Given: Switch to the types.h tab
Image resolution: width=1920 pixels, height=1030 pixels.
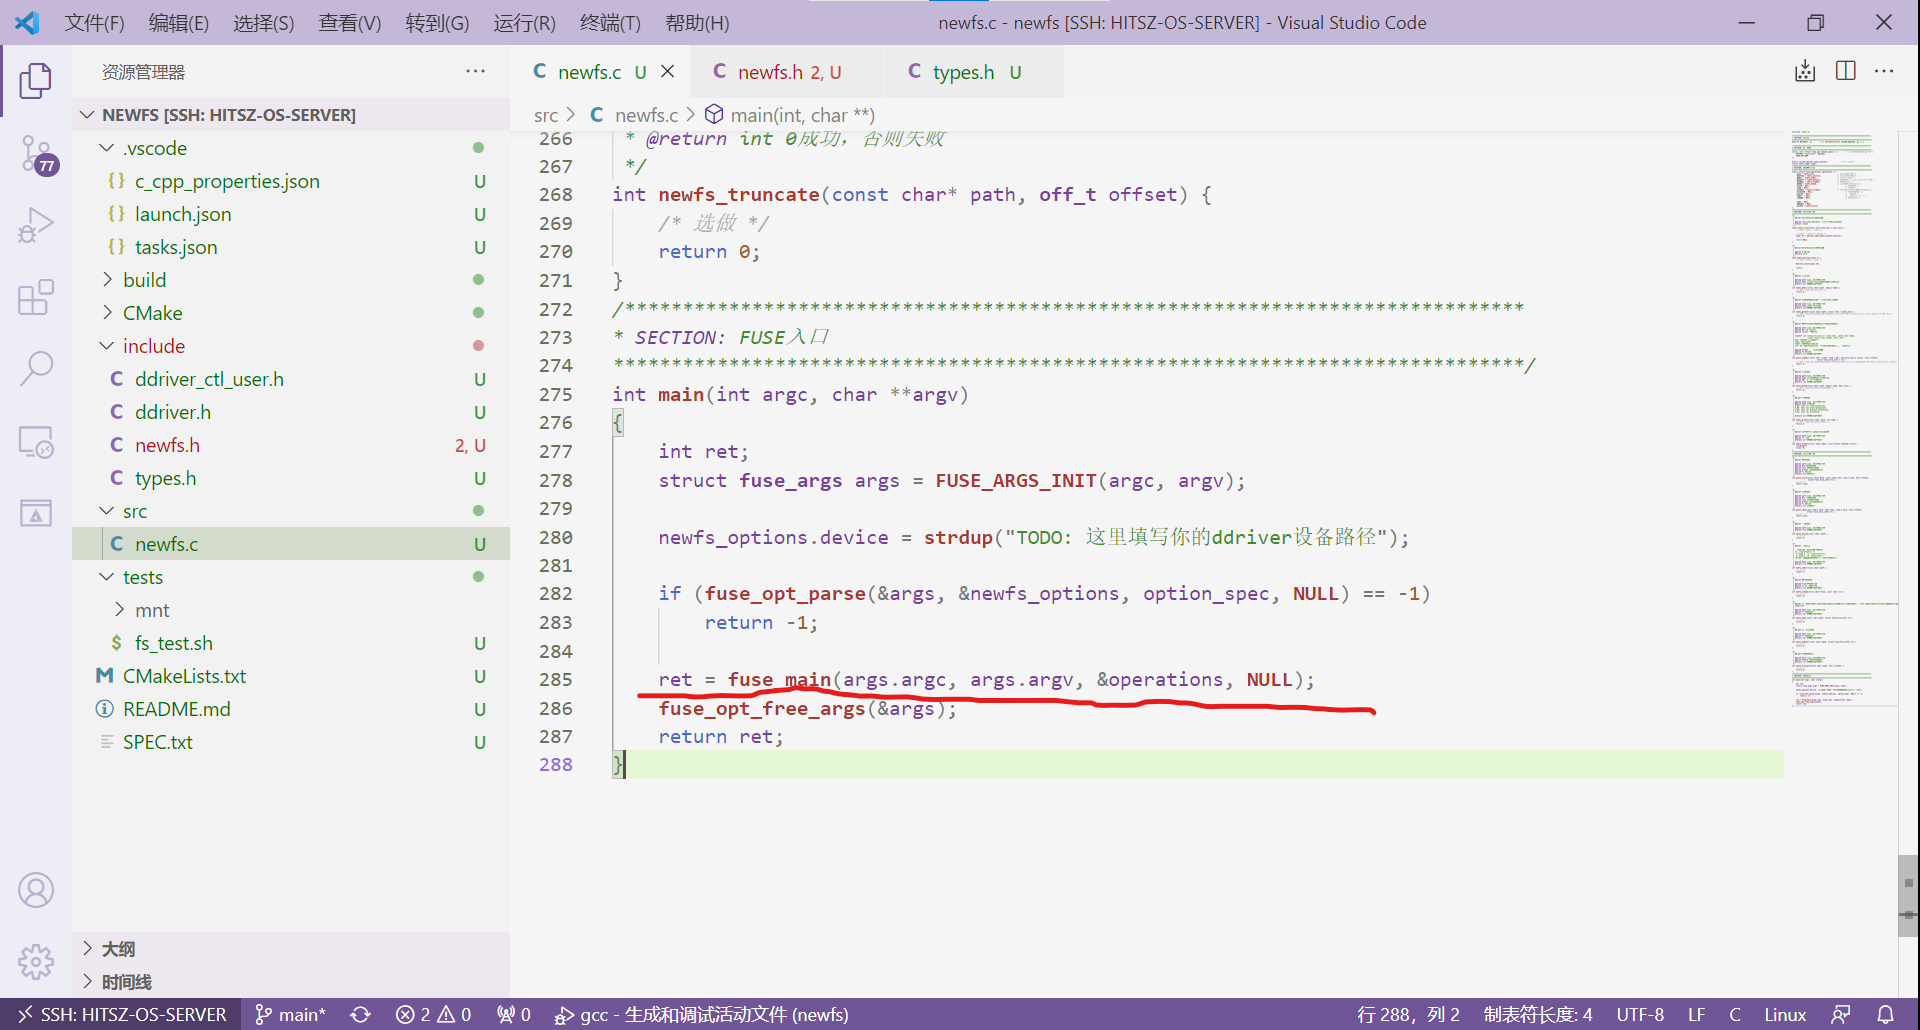Looking at the screenshot, I should coord(962,72).
